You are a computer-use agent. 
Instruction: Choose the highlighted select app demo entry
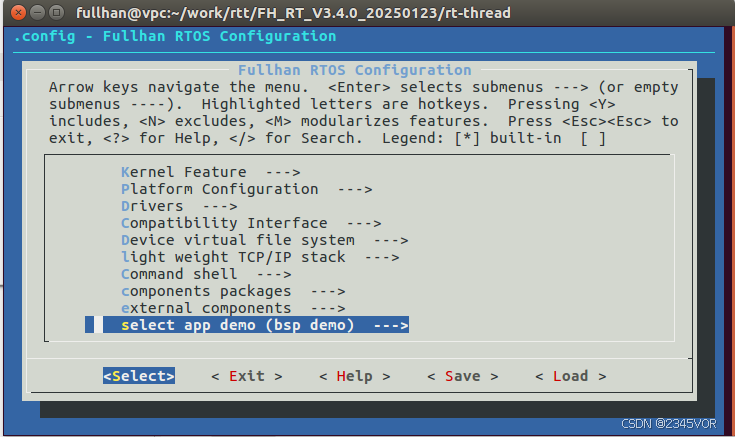click(x=247, y=325)
